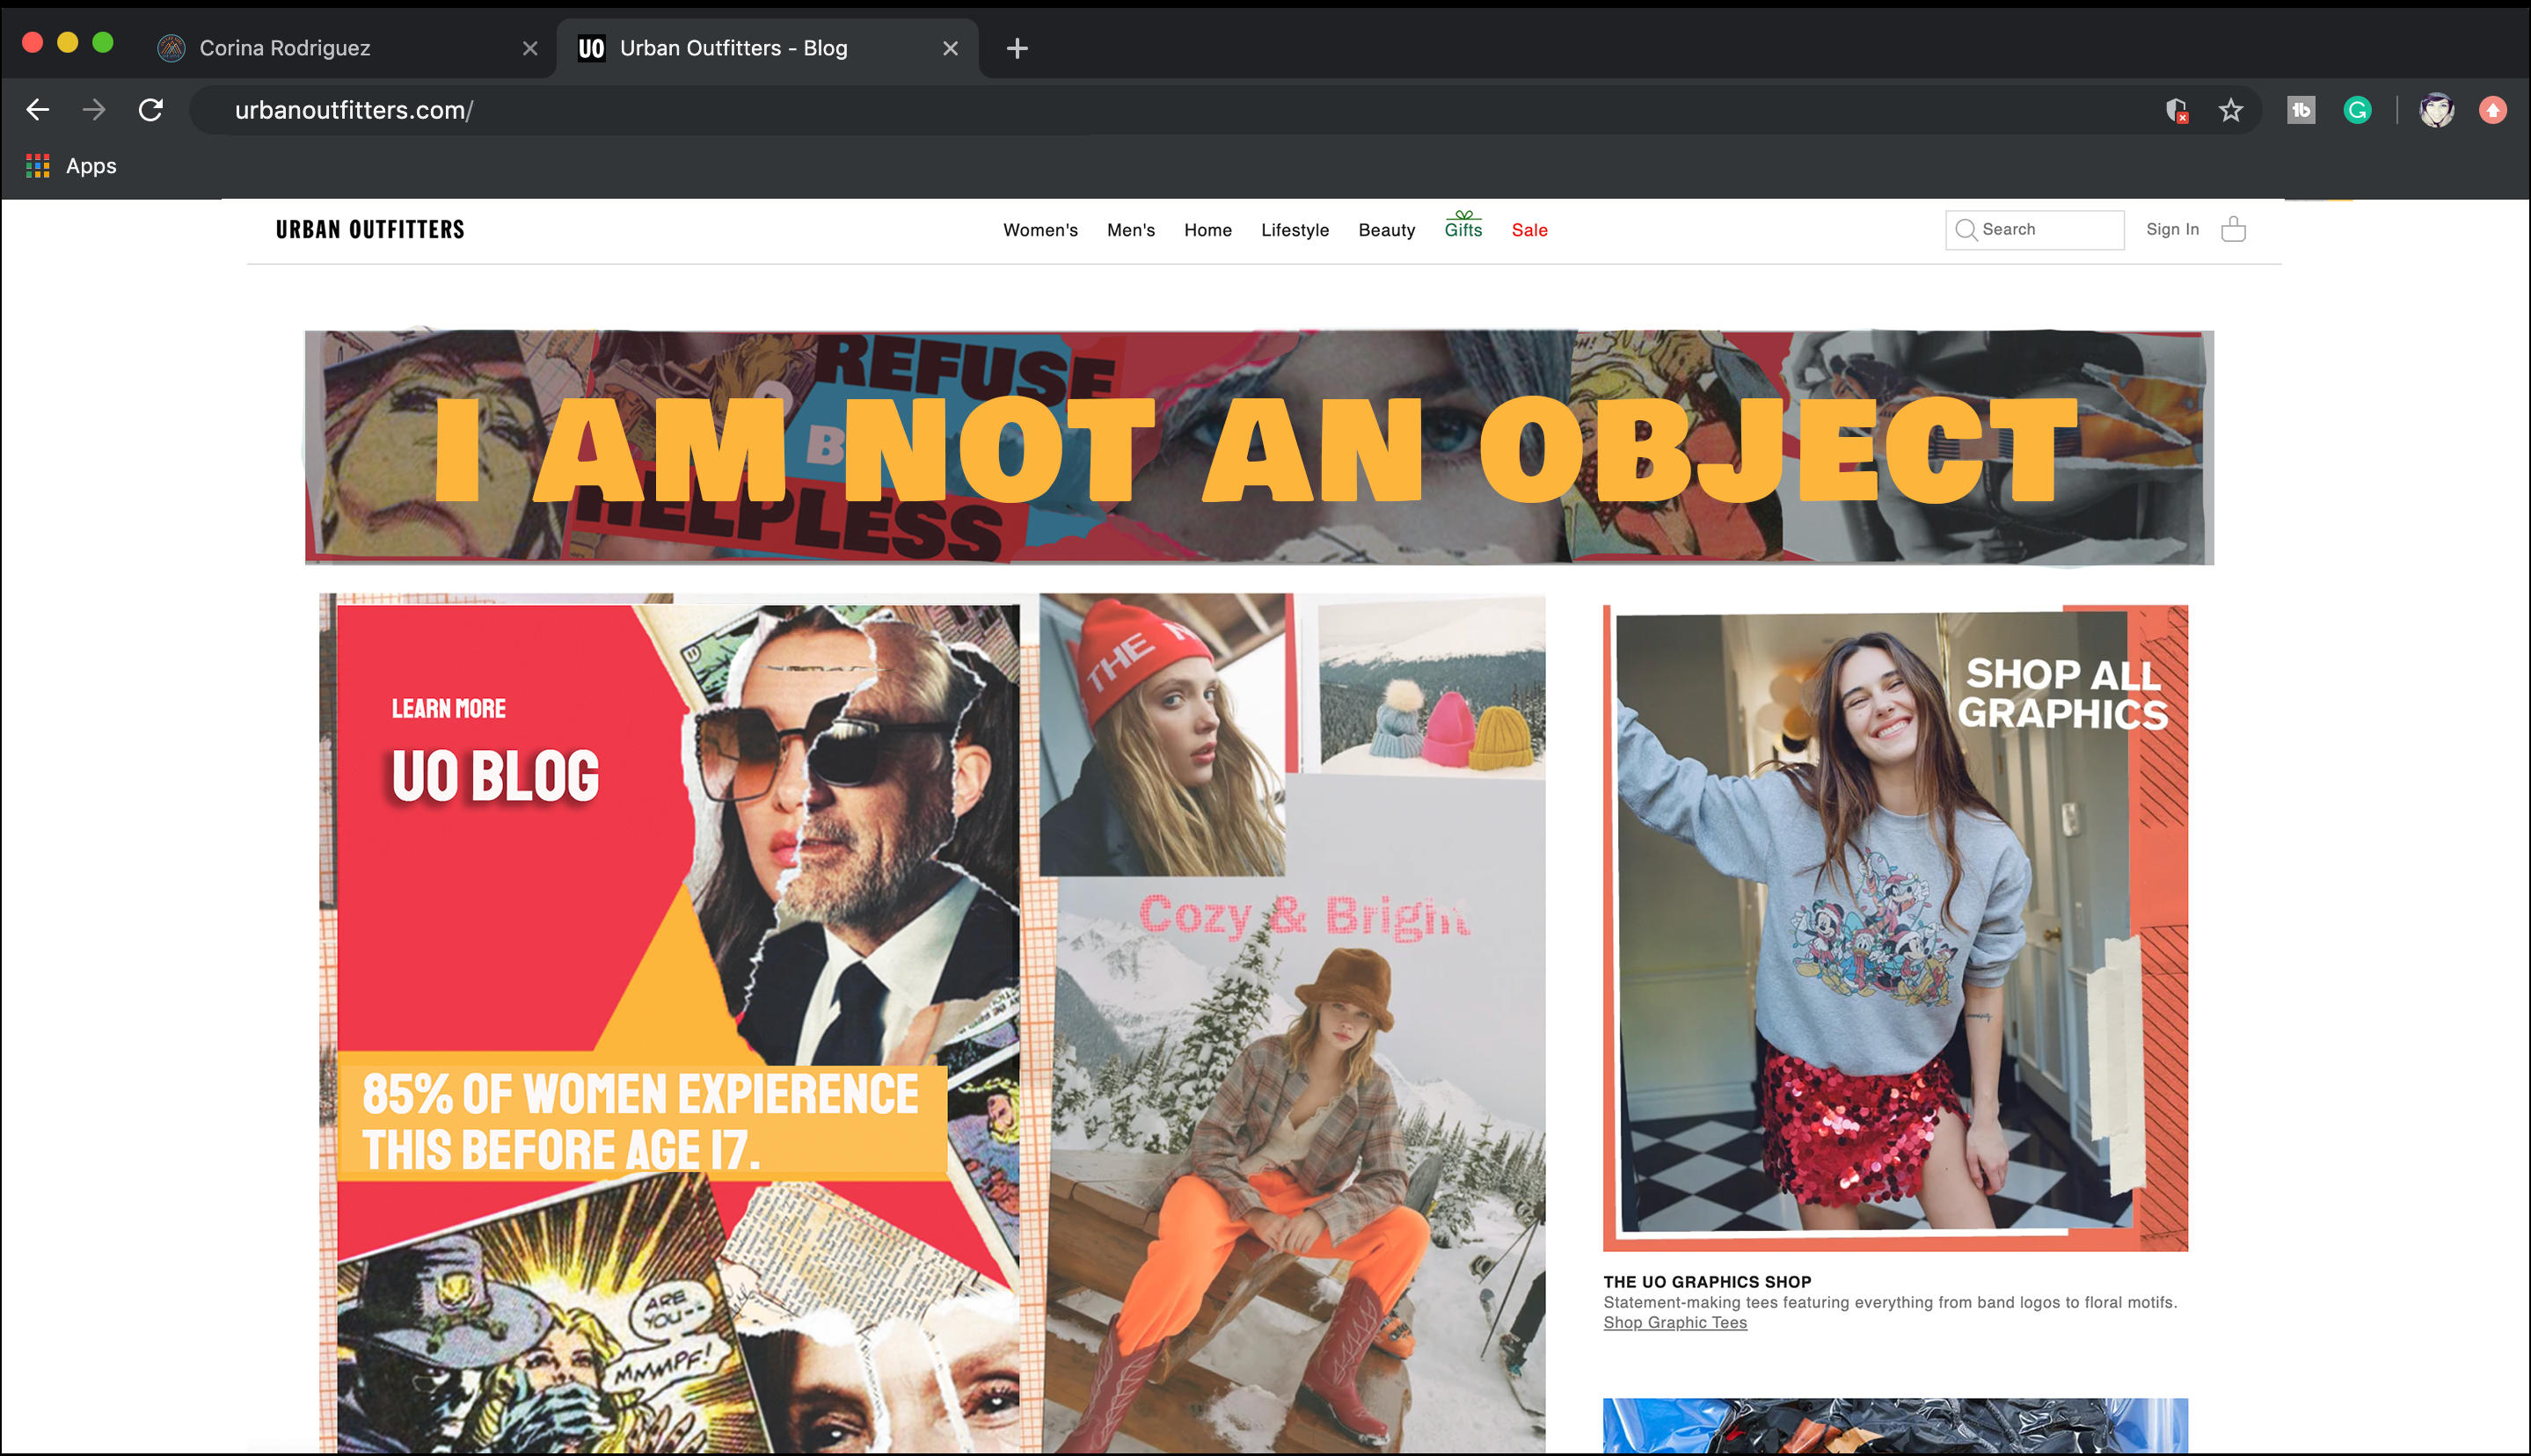Click the browser back arrow
Image resolution: width=2531 pixels, height=1456 pixels.
click(38, 110)
